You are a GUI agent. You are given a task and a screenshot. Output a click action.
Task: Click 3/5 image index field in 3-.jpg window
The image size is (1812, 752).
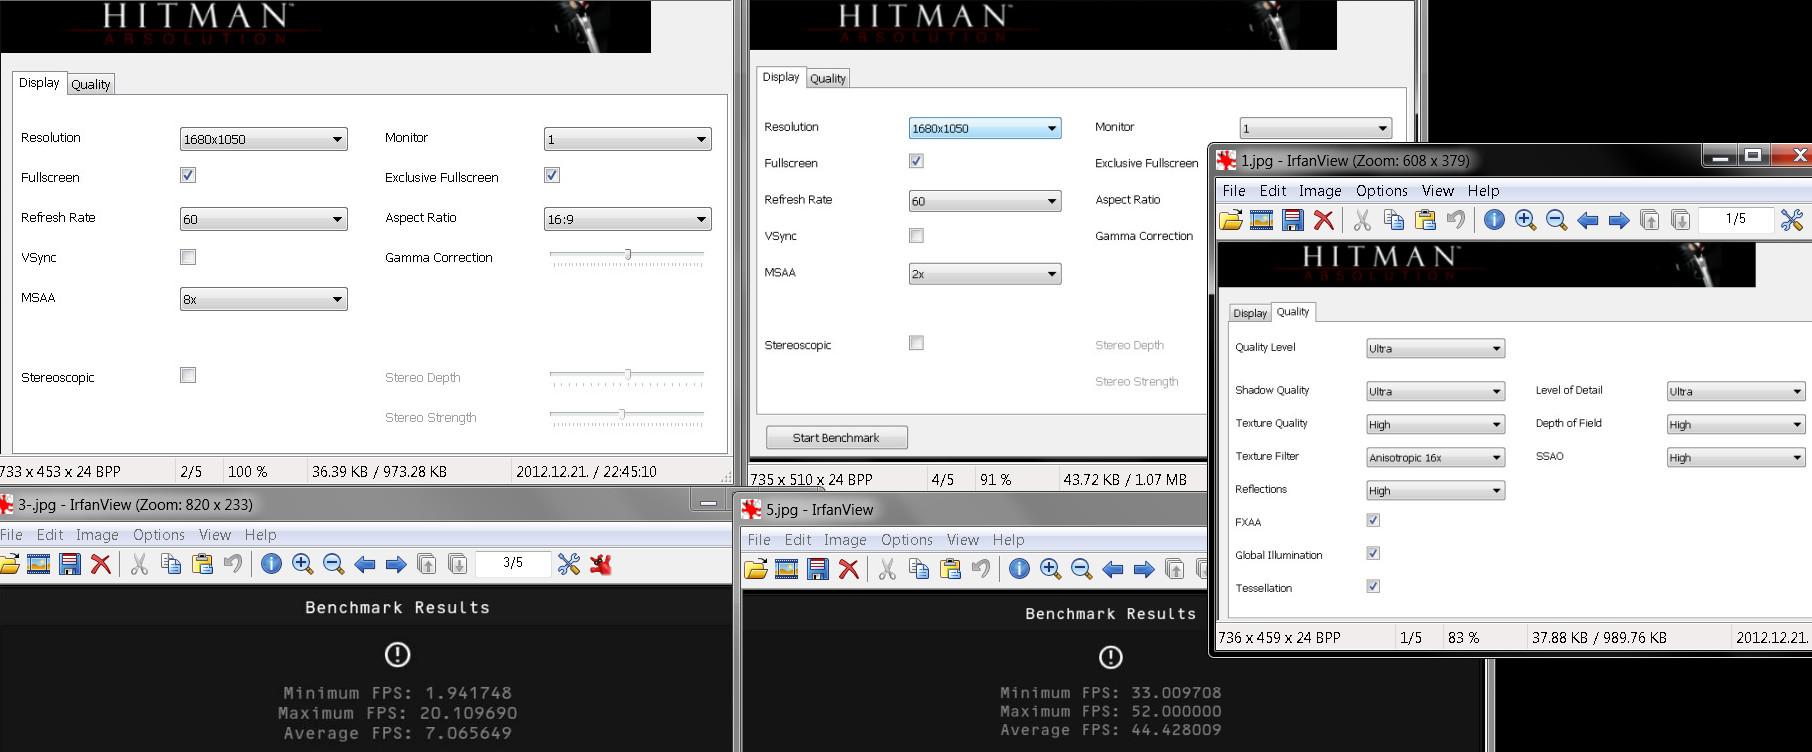(513, 563)
